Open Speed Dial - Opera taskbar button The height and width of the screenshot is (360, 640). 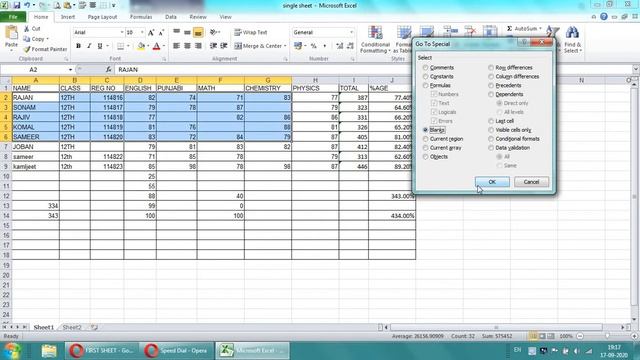[177, 351]
